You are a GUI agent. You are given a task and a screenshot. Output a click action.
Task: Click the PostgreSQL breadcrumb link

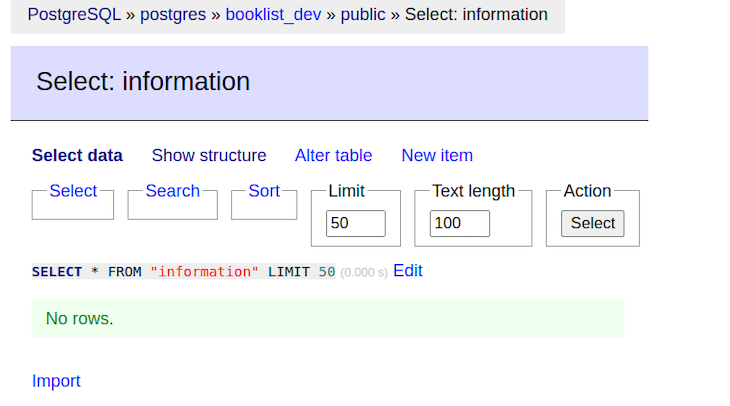pos(74,15)
